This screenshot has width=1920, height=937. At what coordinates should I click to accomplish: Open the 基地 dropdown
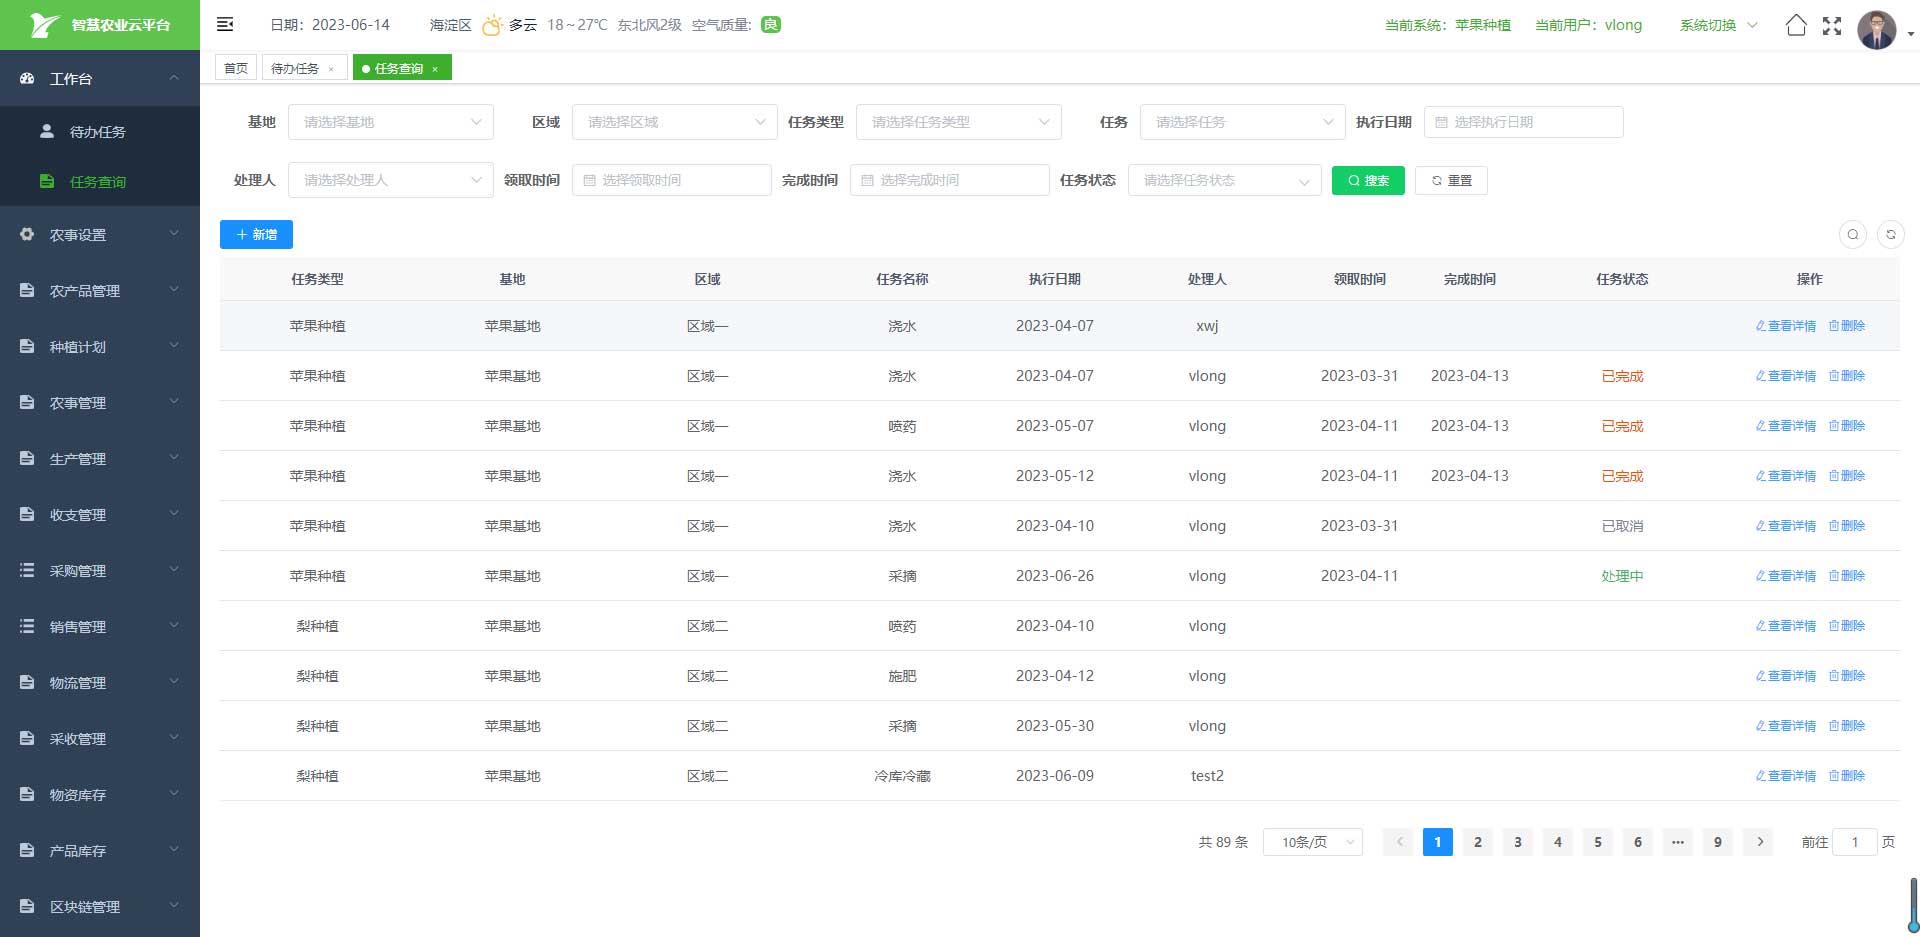(x=391, y=122)
